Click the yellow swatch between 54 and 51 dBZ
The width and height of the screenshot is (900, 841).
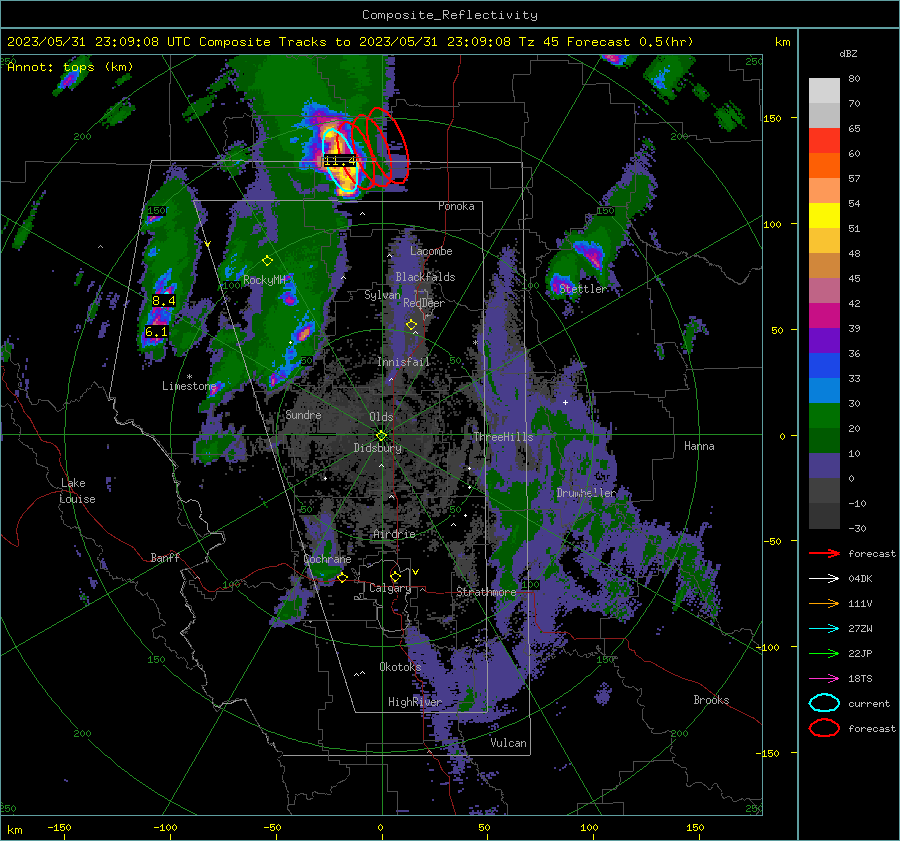[824, 216]
